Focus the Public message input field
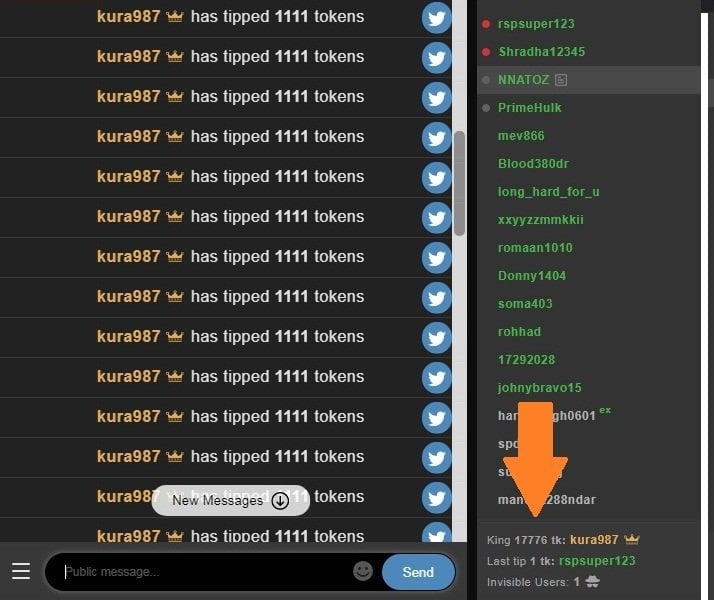The width and height of the screenshot is (714, 600). click(x=207, y=572)
